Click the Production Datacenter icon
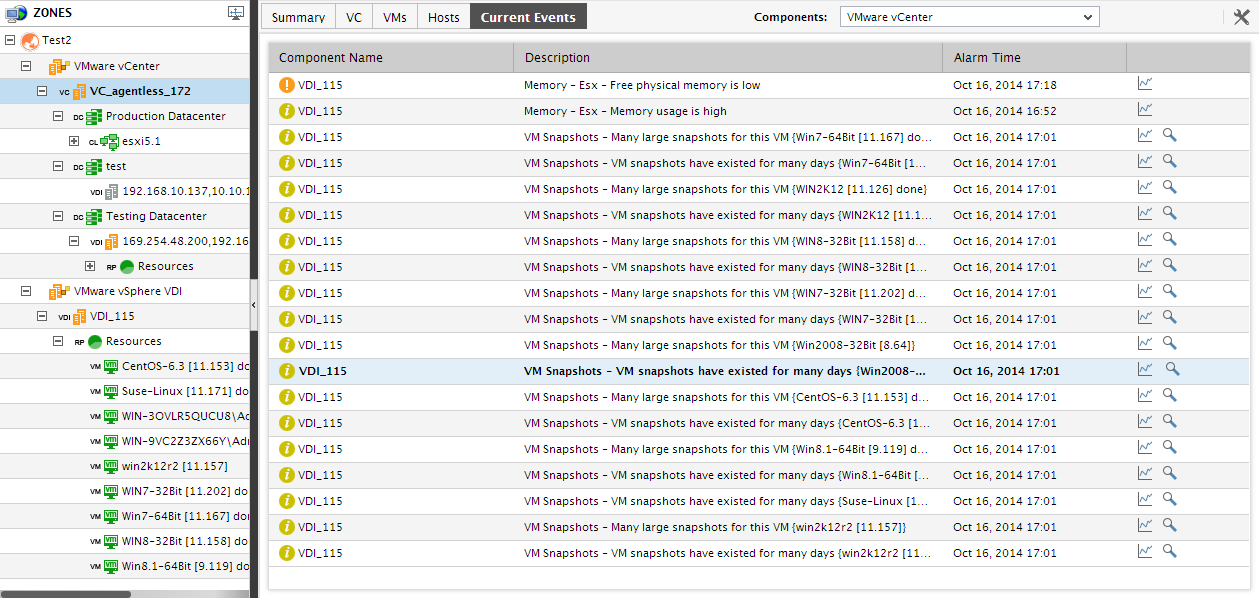Image resolution: width=1259 pixels, height=598 pixels. [95, 116]
